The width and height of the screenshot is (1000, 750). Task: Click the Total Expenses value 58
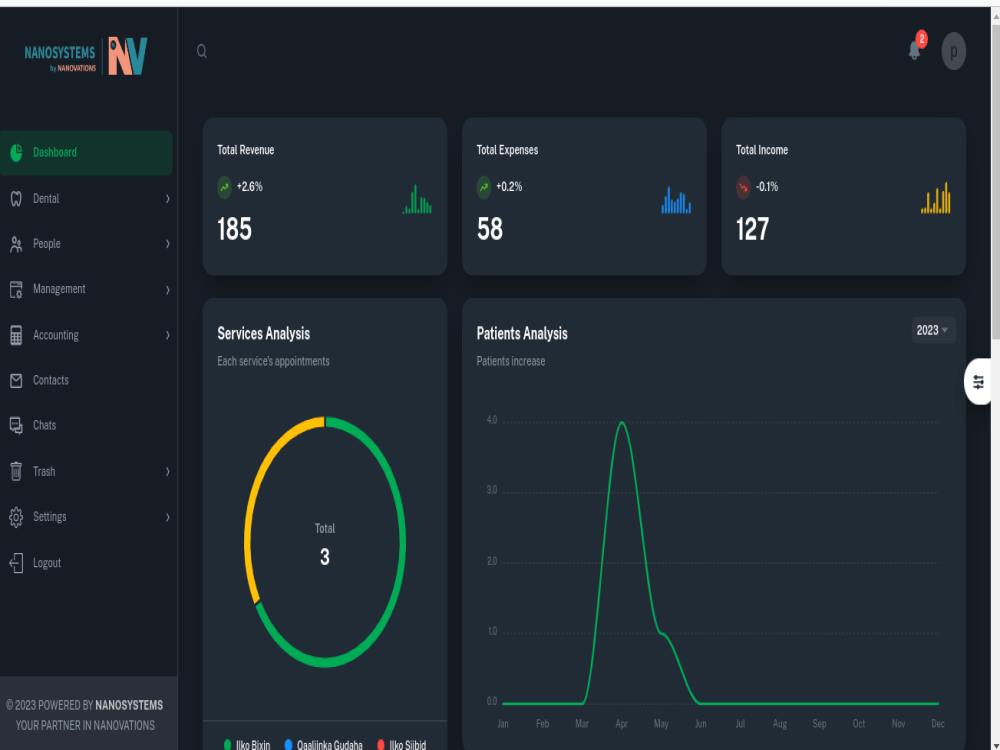490,230
